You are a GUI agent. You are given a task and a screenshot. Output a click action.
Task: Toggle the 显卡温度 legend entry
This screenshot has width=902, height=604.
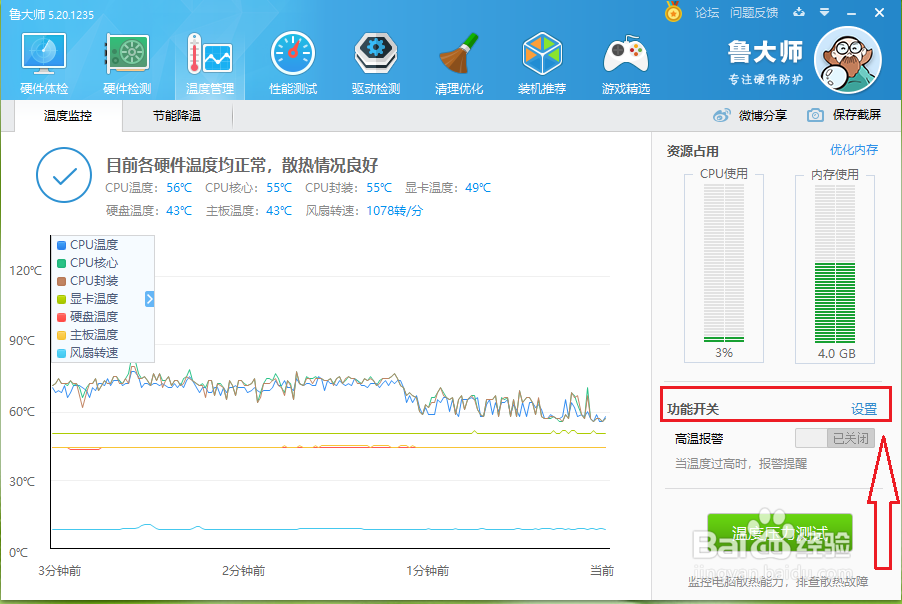[x=87, y=299]
